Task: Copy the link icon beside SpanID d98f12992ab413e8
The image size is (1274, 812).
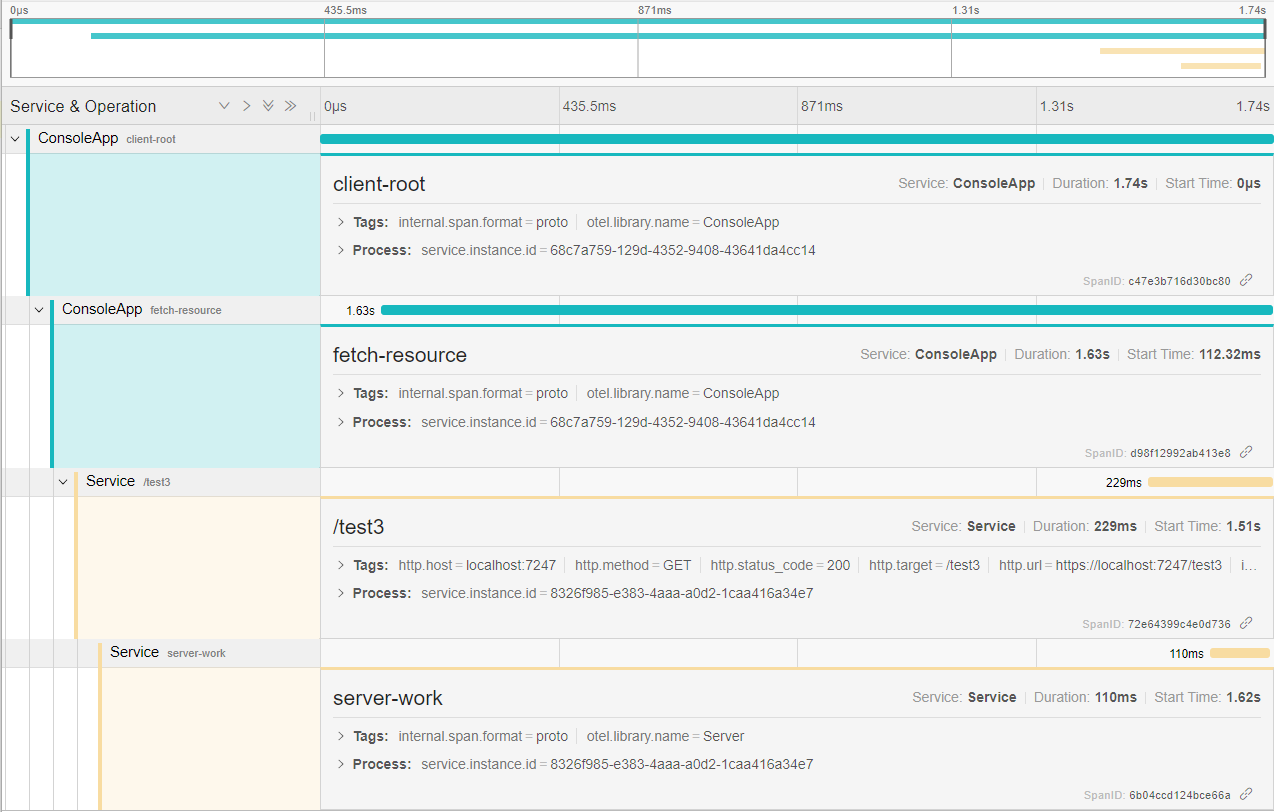Action: click(1246, 452)
